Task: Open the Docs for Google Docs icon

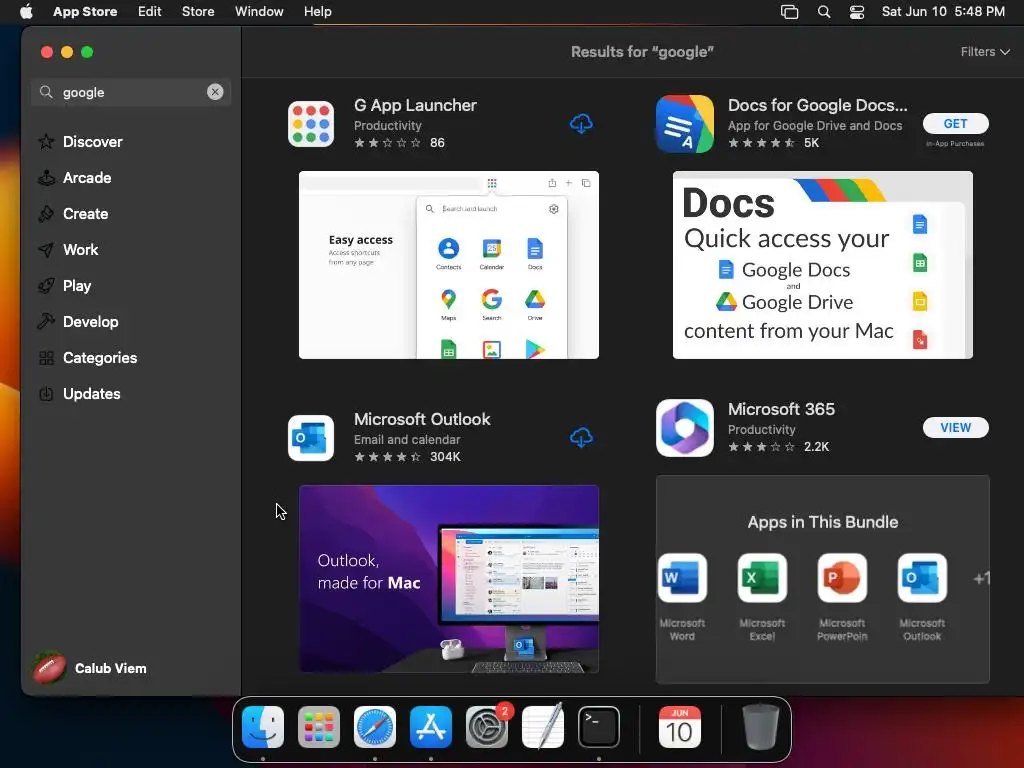Action: pyautogui.click(x=684, y=124)
